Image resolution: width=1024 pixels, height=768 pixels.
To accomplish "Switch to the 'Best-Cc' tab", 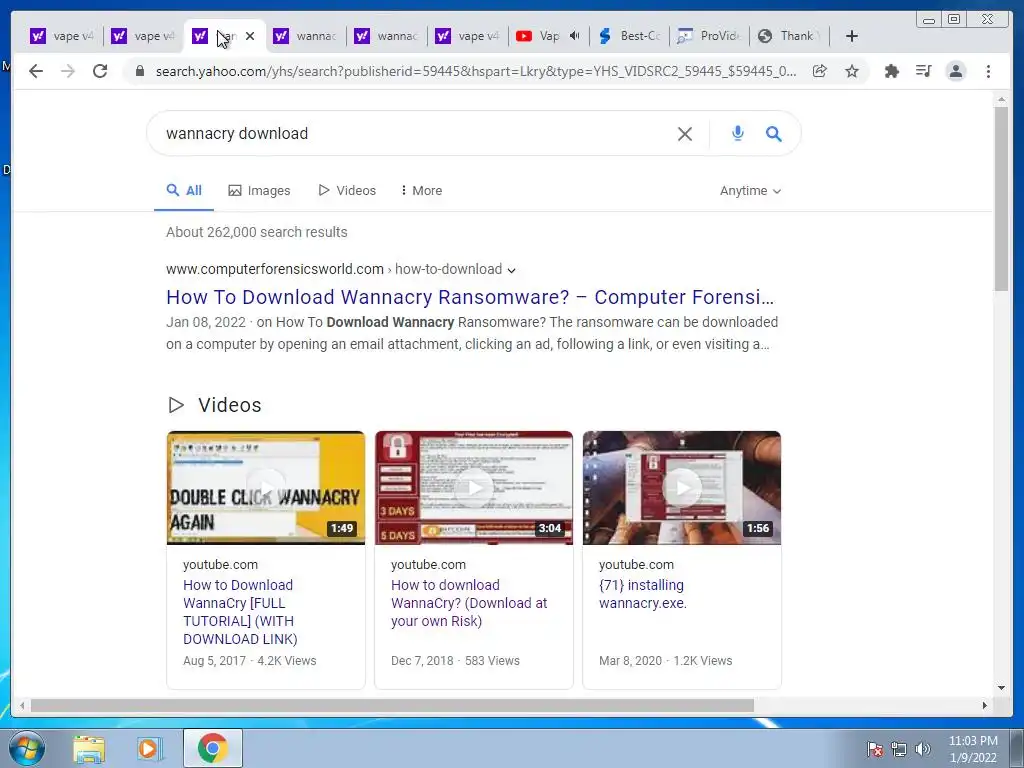I will pos(630,36).
